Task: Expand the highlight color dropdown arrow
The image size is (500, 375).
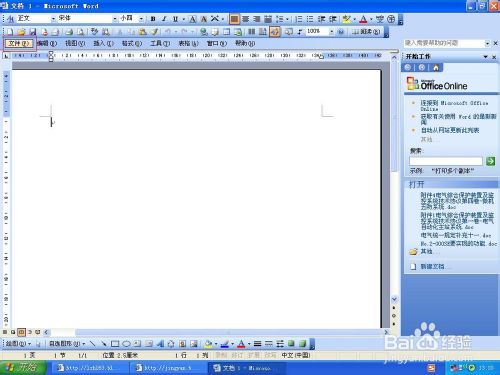Action: coord(354,19)
